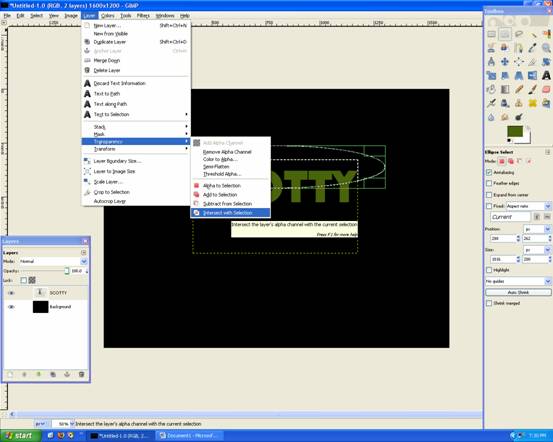553x442 pixels.
Task: Select the Airbrush tool
Action: click(x=491, y=103)
